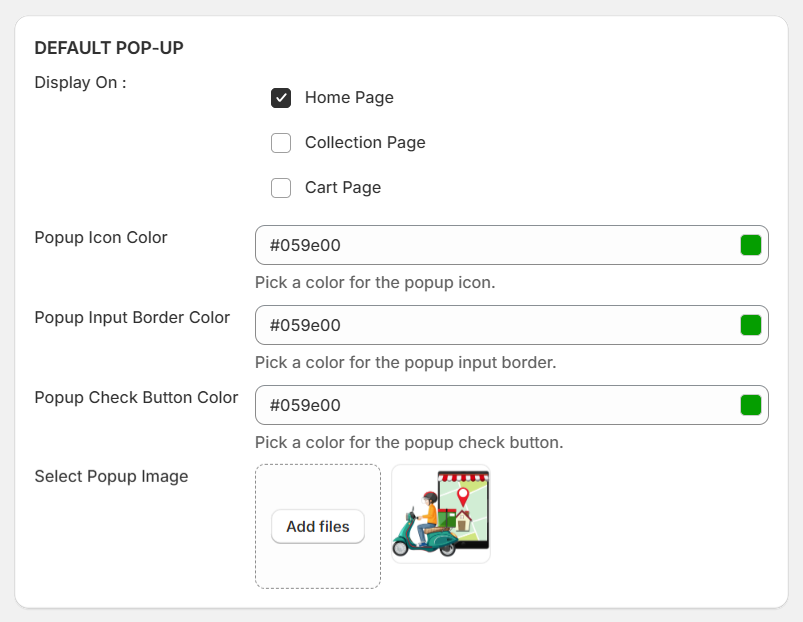Click the Collection Page label text
803x622 pixels.
(365, 142)
